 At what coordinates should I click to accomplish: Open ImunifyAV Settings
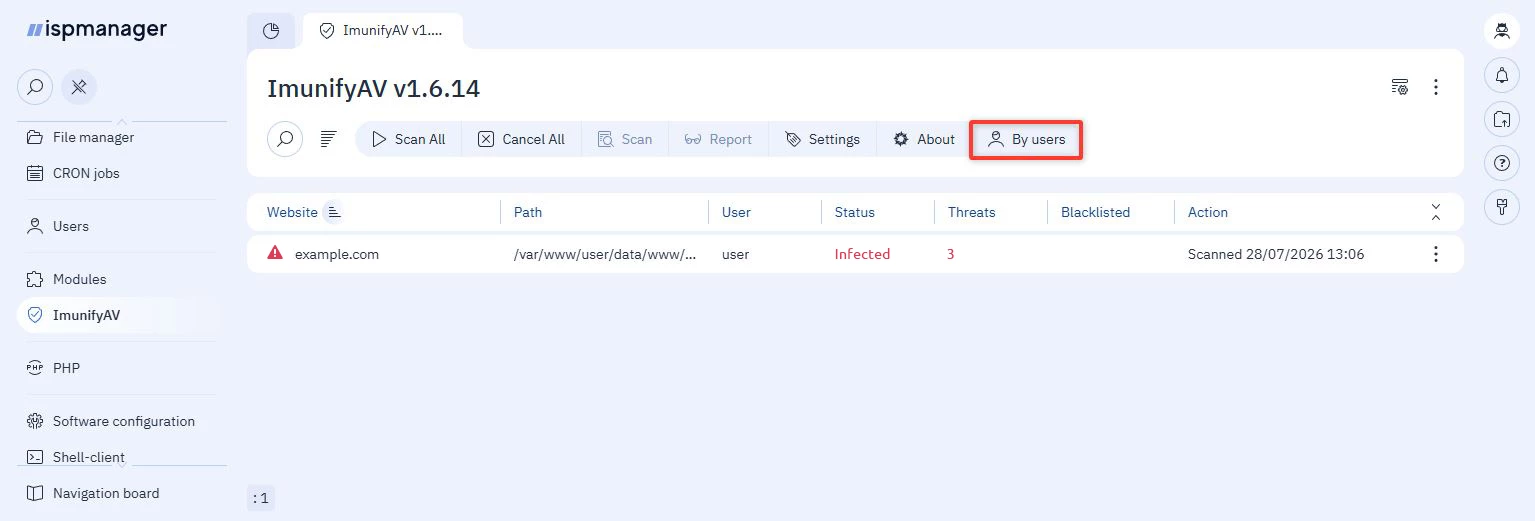coord(822,139)
